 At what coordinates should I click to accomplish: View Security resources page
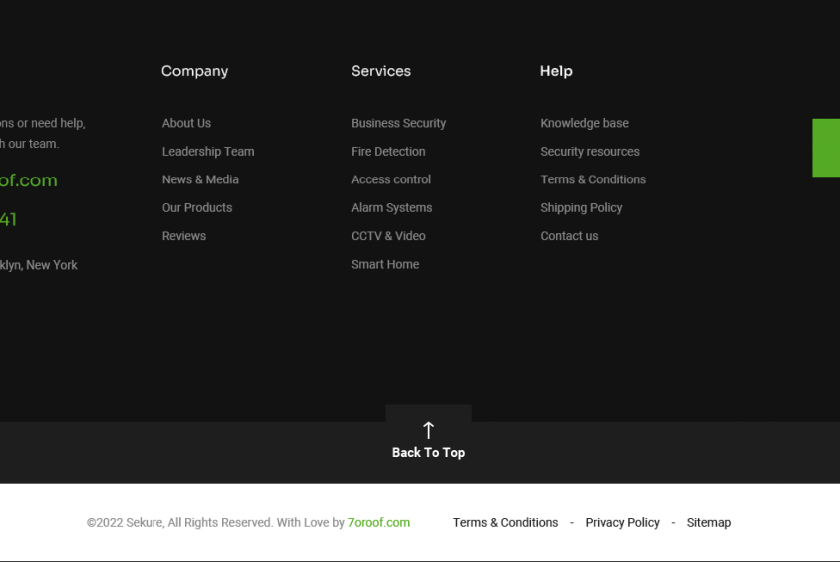tap(590, 151)
